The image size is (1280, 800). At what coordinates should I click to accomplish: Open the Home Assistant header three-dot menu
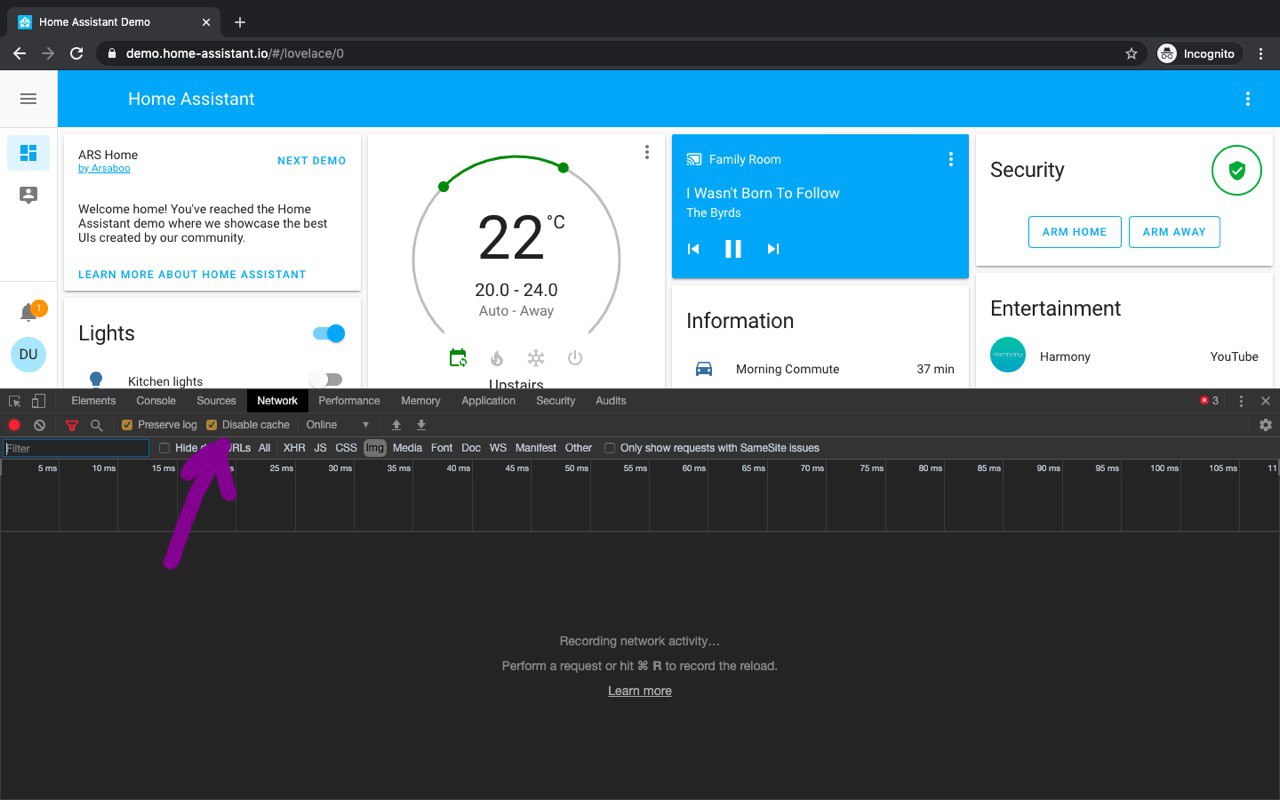tap(1248, 98)
